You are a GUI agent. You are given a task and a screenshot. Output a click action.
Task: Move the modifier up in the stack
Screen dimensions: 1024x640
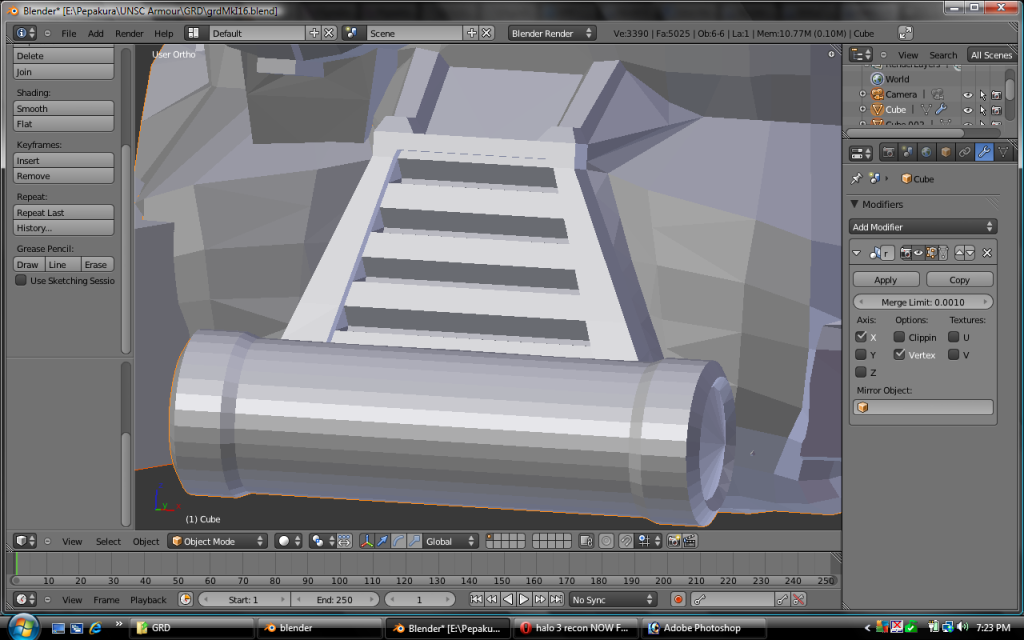pyautogui.click(x=959, y=253)
